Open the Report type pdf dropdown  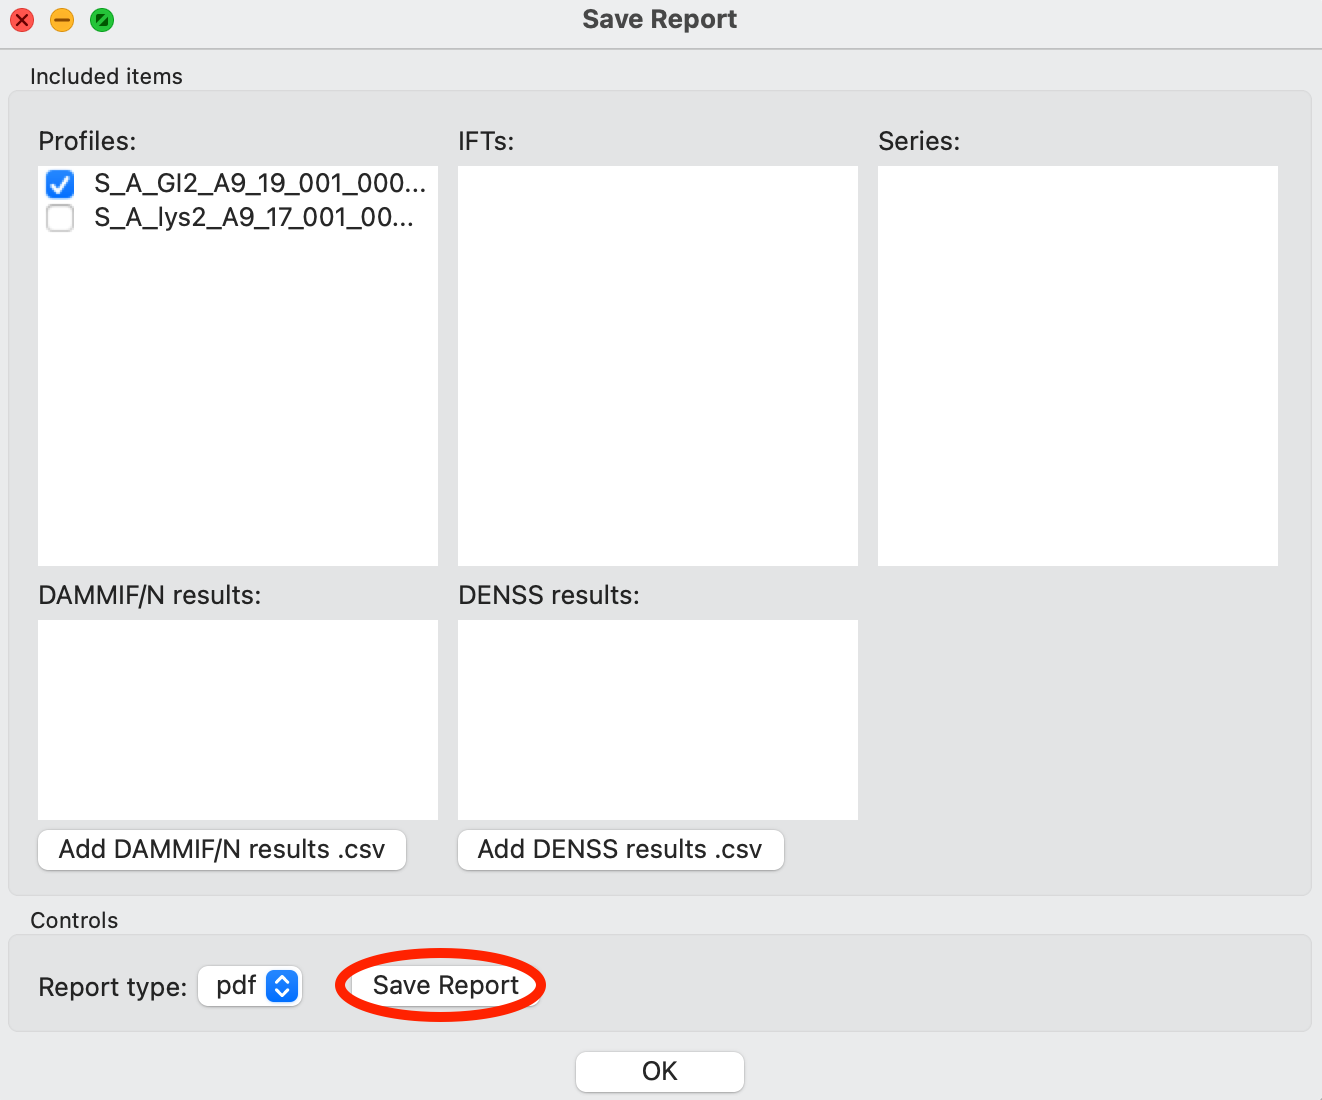[250, 986]
